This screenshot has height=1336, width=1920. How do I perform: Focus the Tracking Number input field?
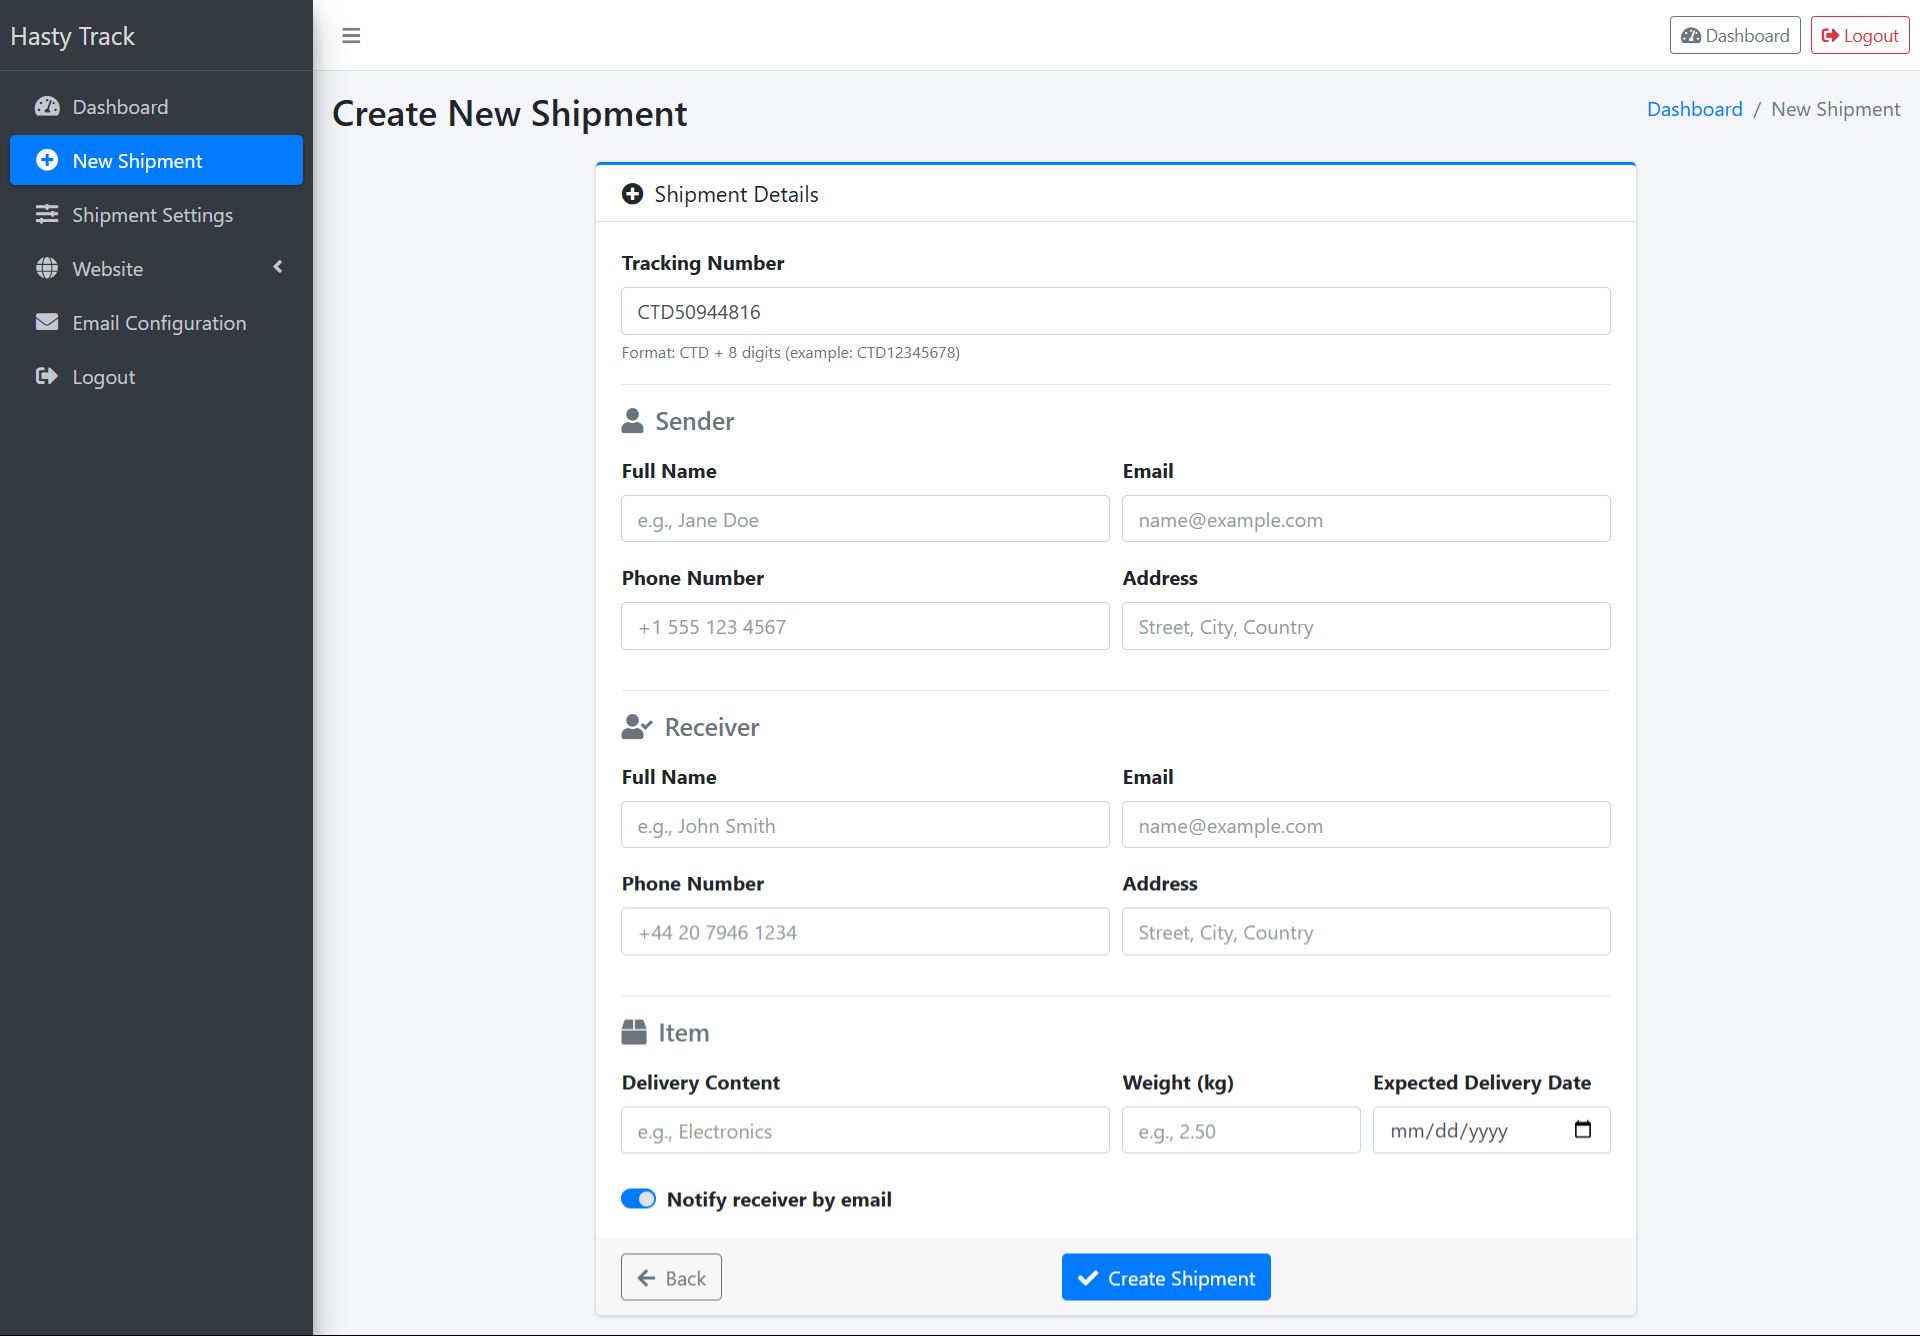(1115, 312)
